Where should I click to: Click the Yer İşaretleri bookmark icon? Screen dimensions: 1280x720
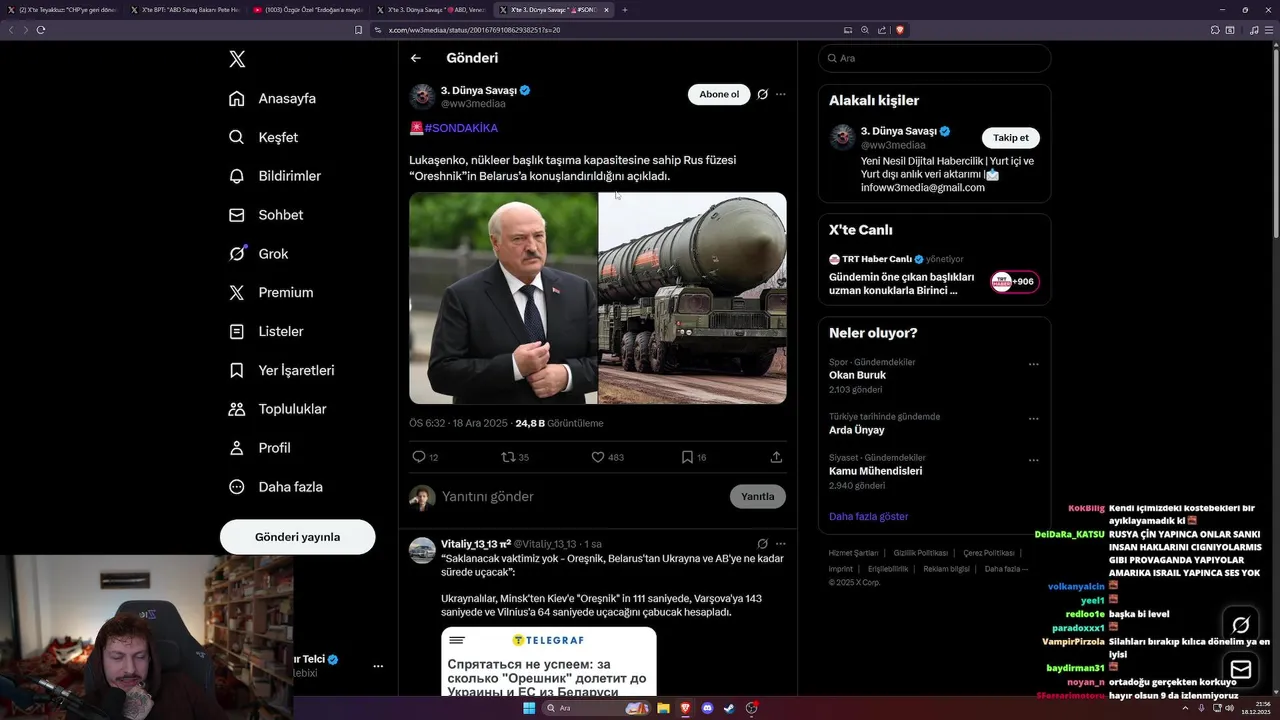(237, 370)
